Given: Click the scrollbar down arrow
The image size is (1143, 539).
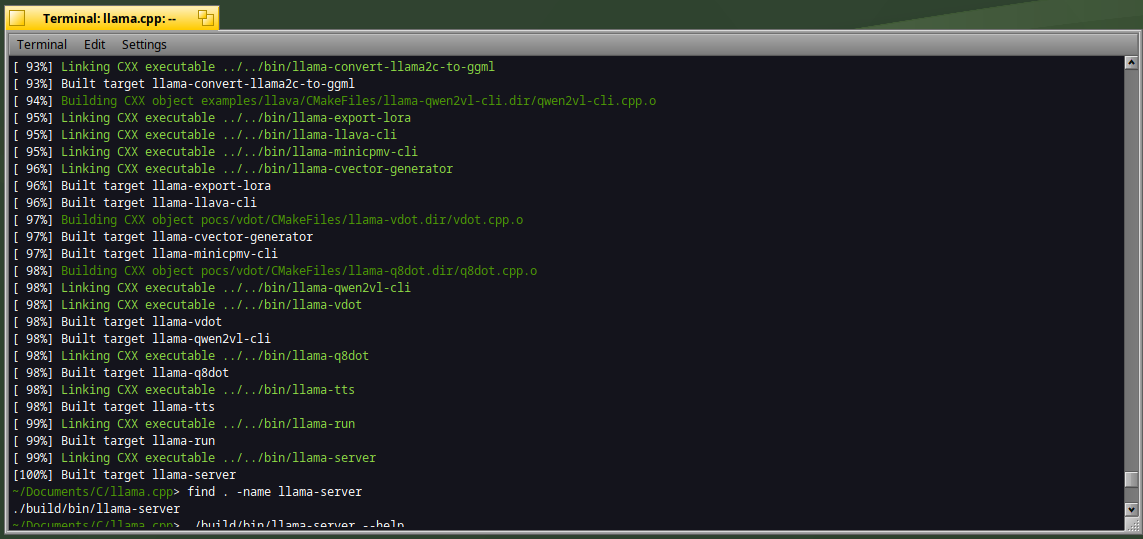Looking at the screenshot, I should [1131, 509].
